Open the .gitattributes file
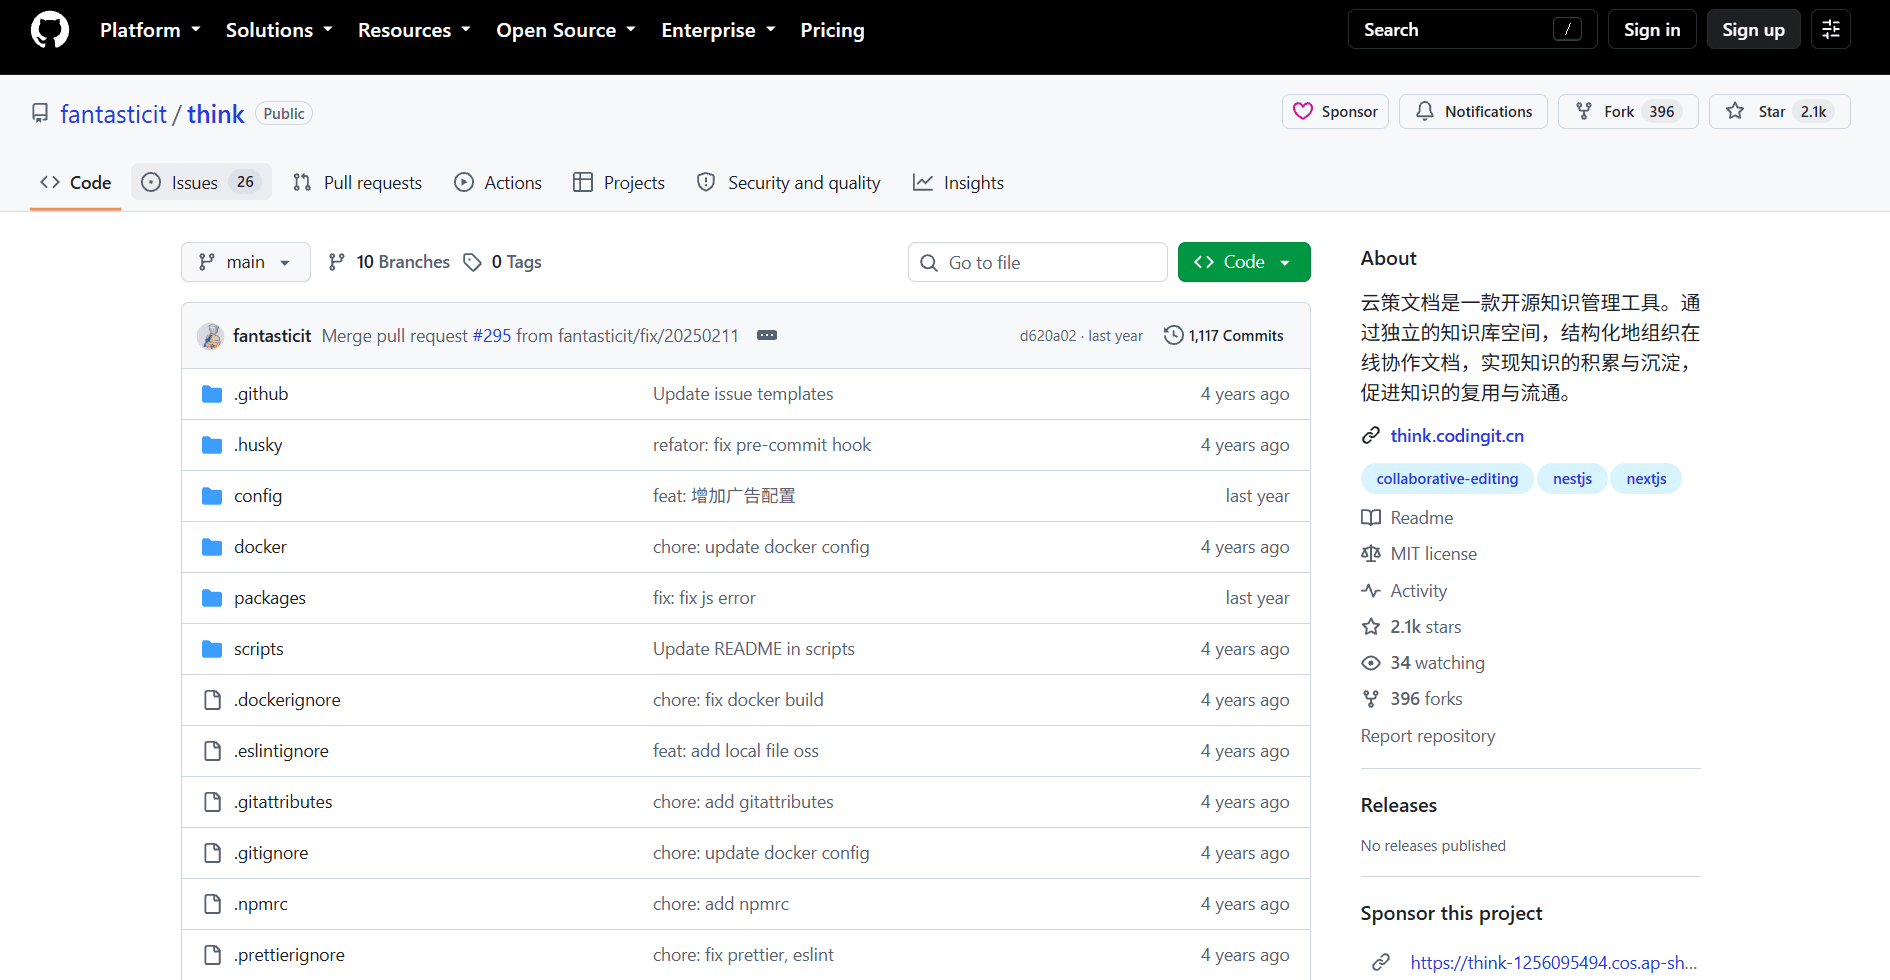The width and height of the screenshot is (1890, 980). (x=283, y=802)
